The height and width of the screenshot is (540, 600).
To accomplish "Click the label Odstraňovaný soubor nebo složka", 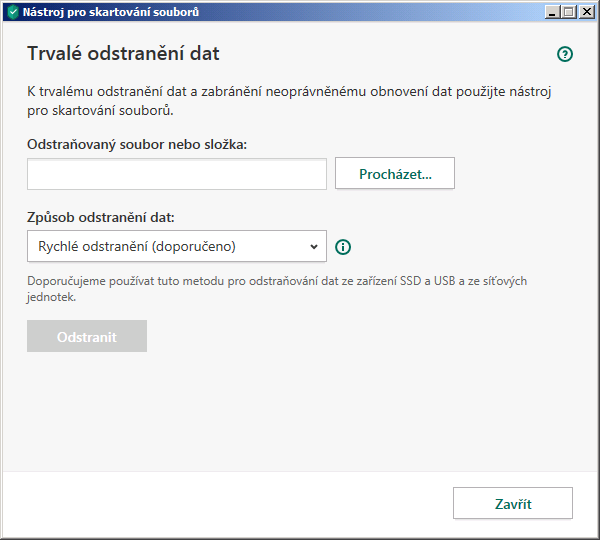I will [137, 145].
